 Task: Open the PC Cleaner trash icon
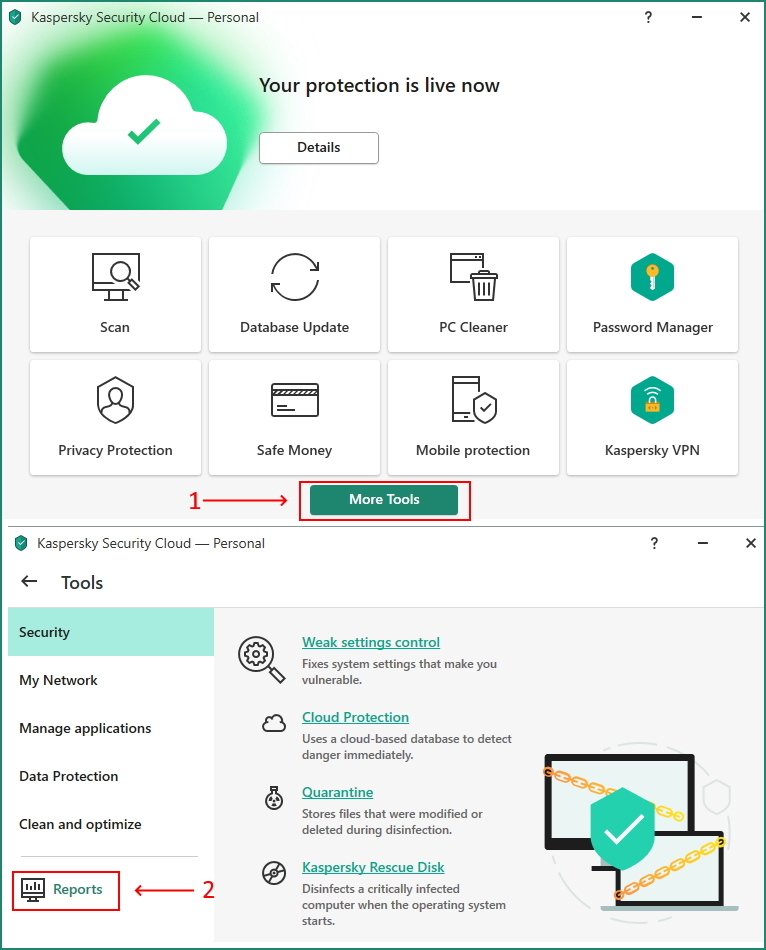[474, 277]
